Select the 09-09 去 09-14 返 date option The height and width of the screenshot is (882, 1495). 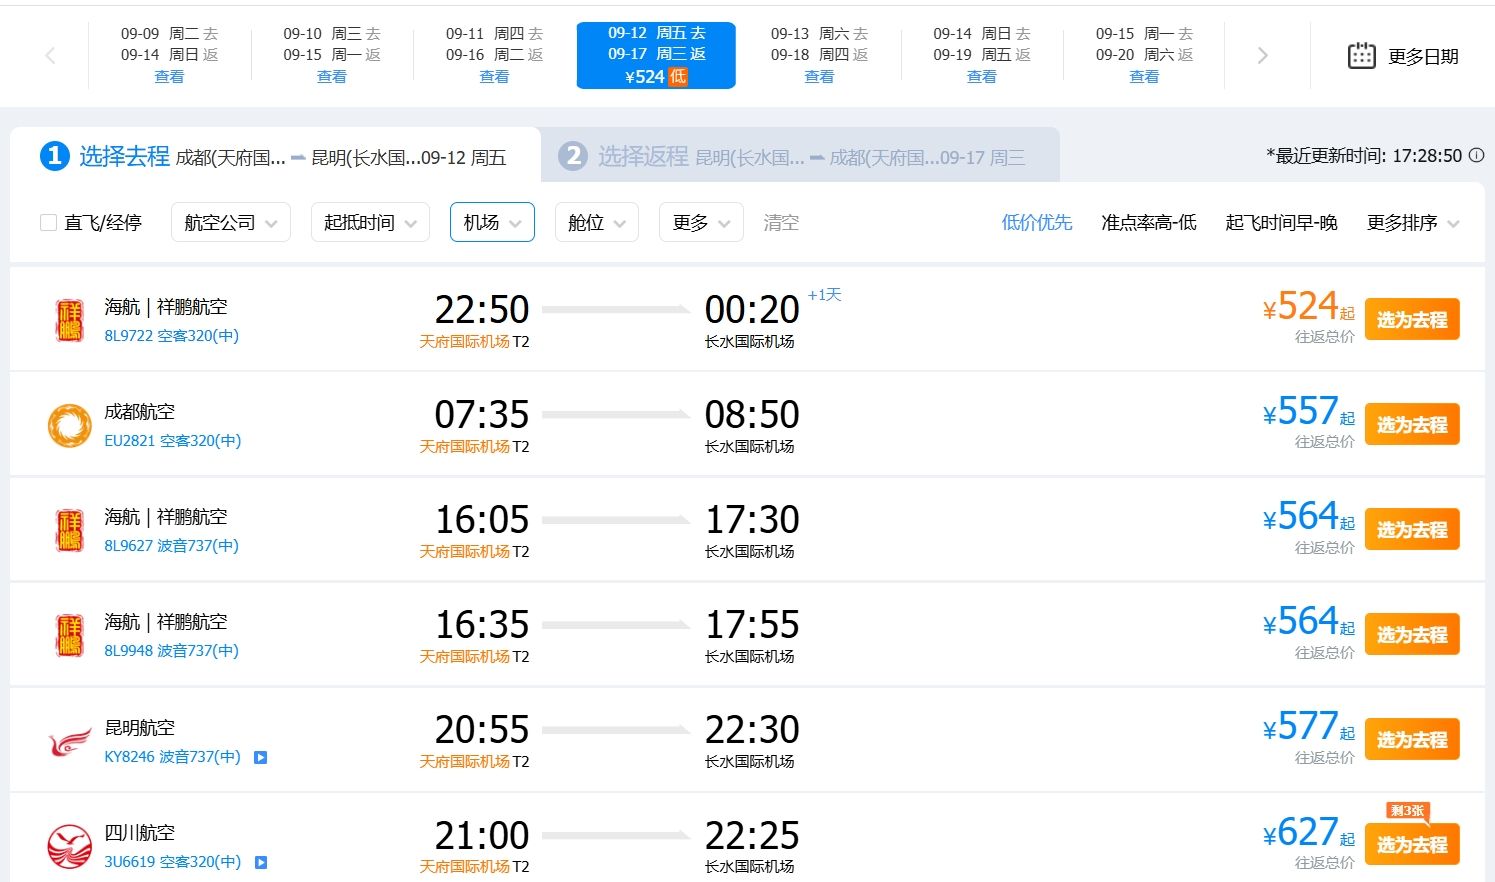(x=169, y=56)
